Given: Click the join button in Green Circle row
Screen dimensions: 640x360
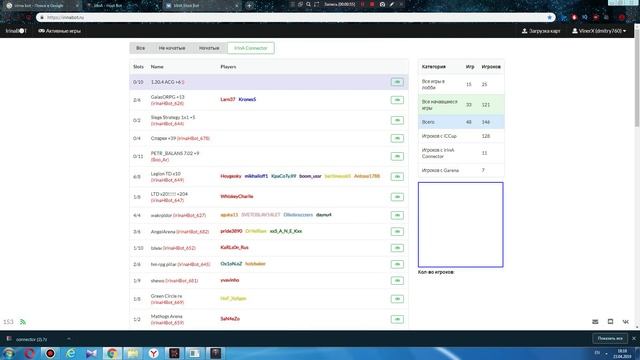Looking at the screenshot, I should coord(397,299).
